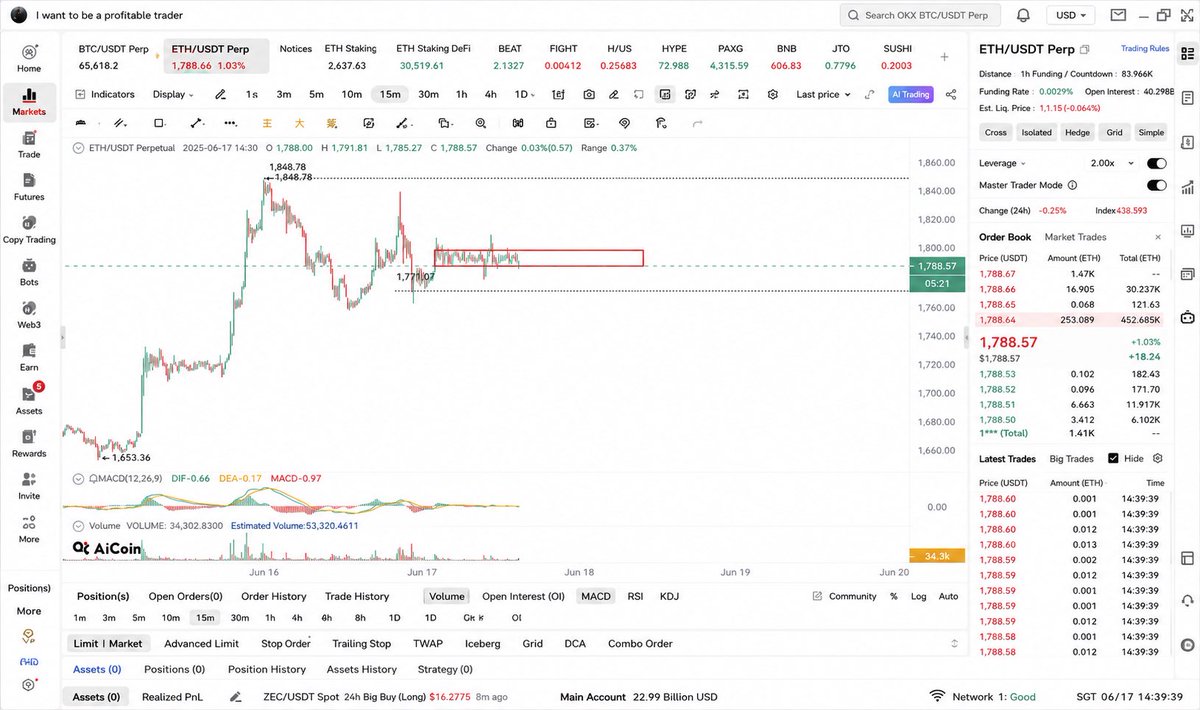The width and height of the screenshot is (1200, 710).
Task: Select the orange 主 drawing color tool
Action: pyautogui.click(x=267, y=123)
